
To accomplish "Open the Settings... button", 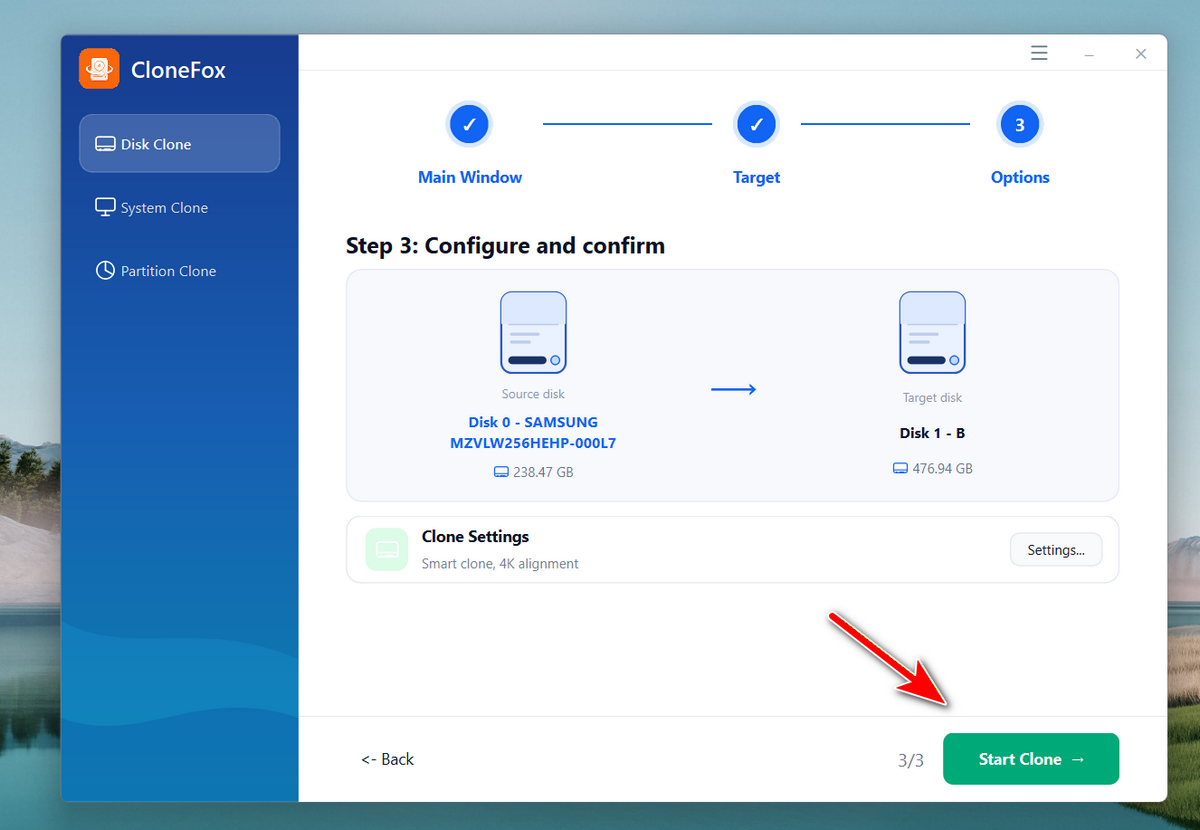I will pos(1056,549).
